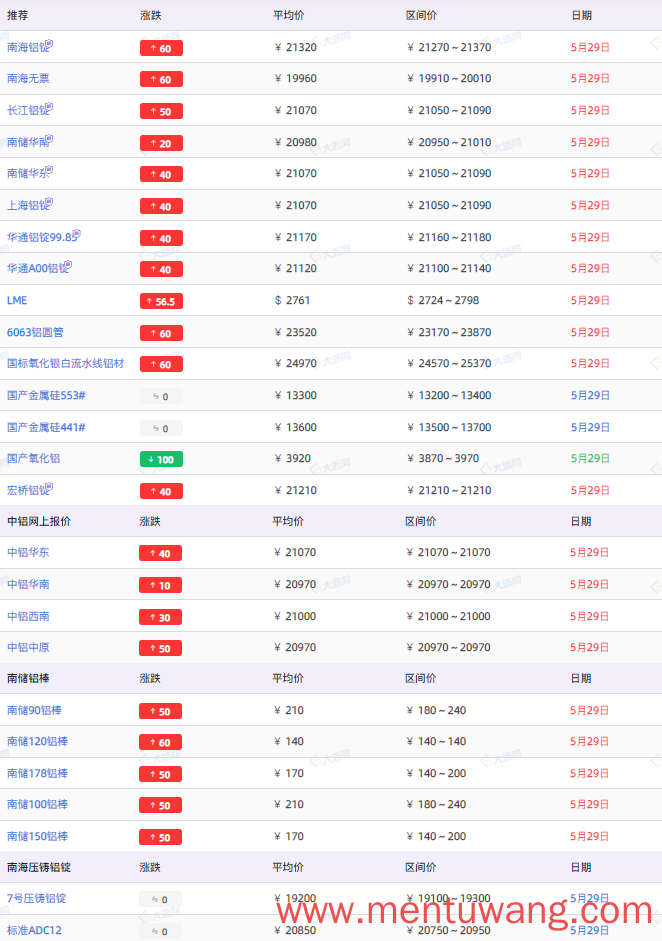Click the small icon after 华通A00铝锭
Viewport: 662px width, 941px height.
click(68, 264)
